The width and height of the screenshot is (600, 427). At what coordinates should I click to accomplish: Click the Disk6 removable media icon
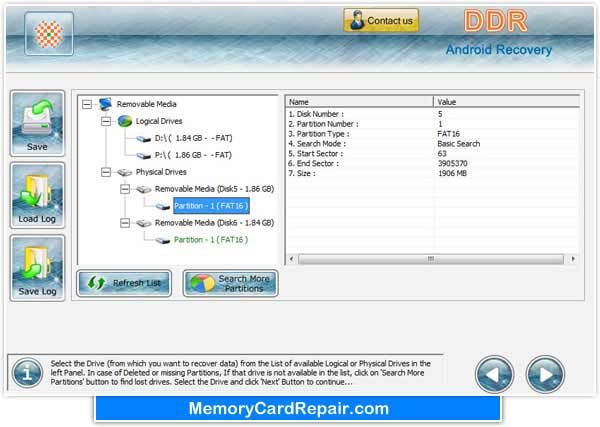point(144,223)
